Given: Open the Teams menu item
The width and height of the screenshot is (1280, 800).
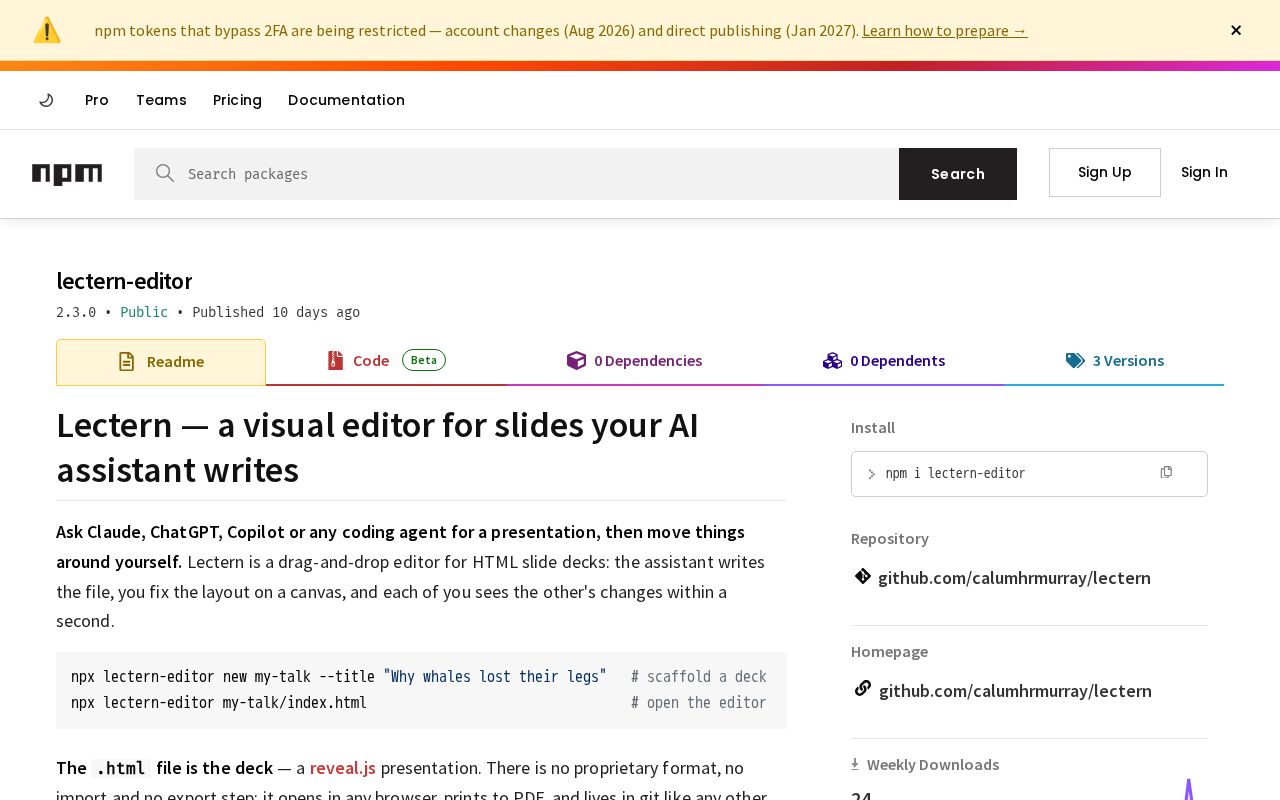Looking at the screenshot, I should pos(161,100).
